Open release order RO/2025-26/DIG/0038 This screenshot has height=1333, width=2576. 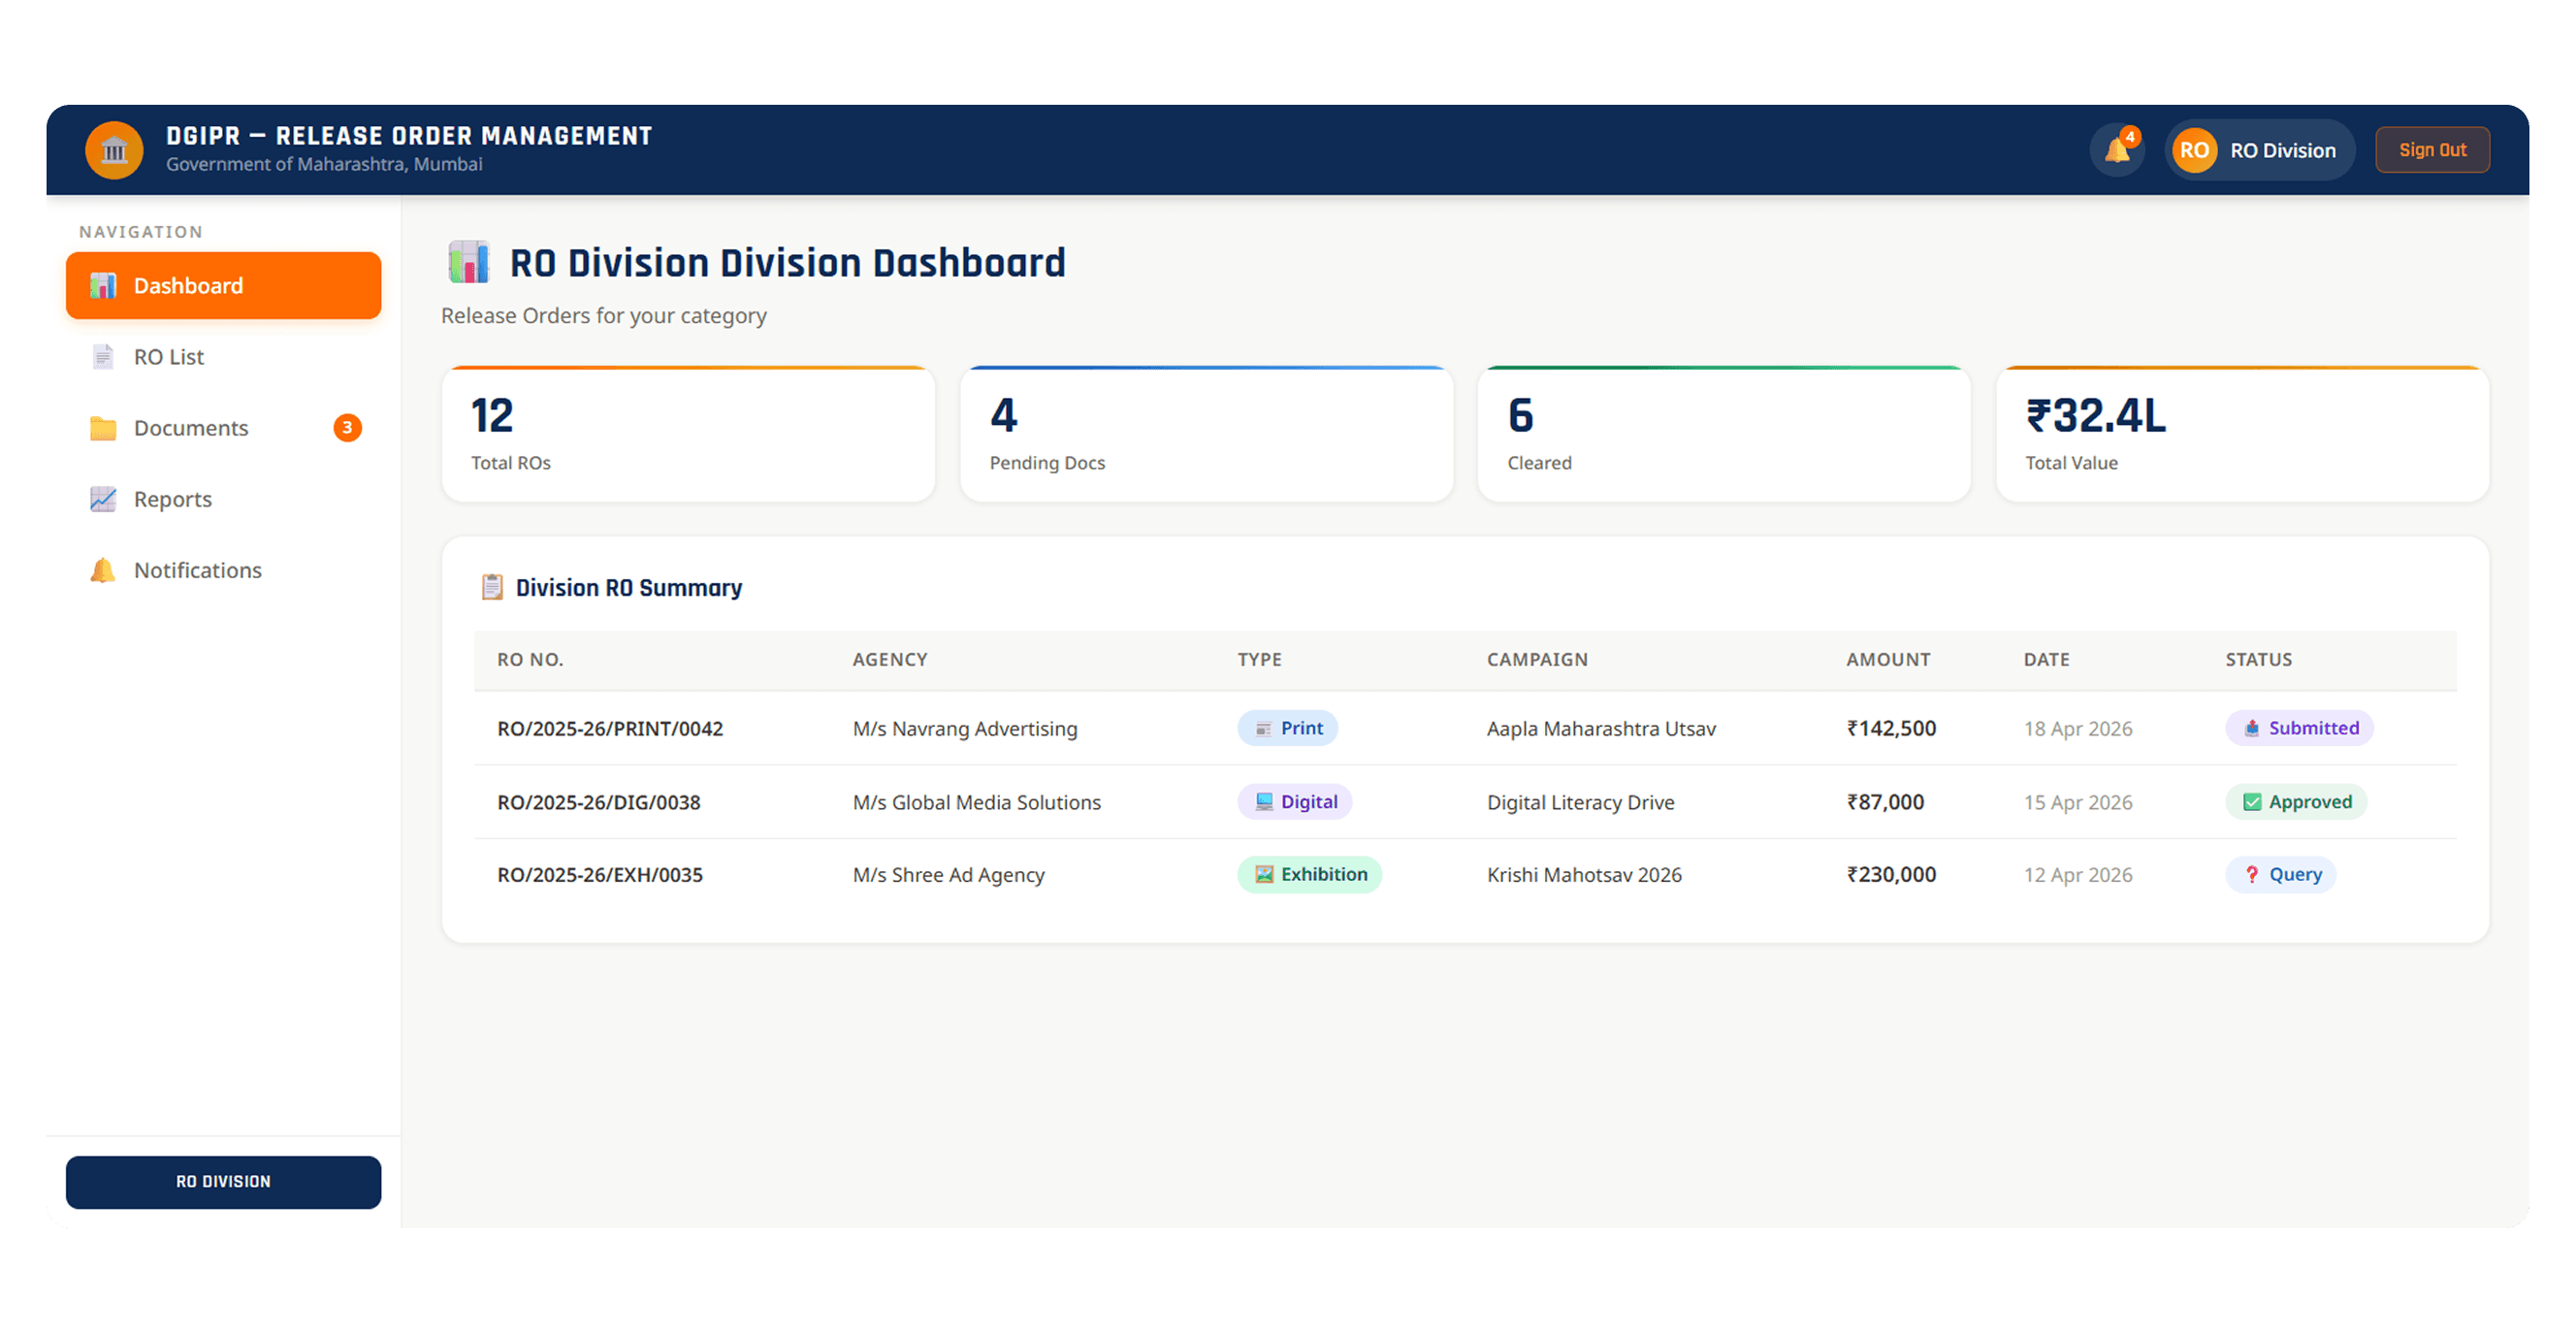pos(599,802)
